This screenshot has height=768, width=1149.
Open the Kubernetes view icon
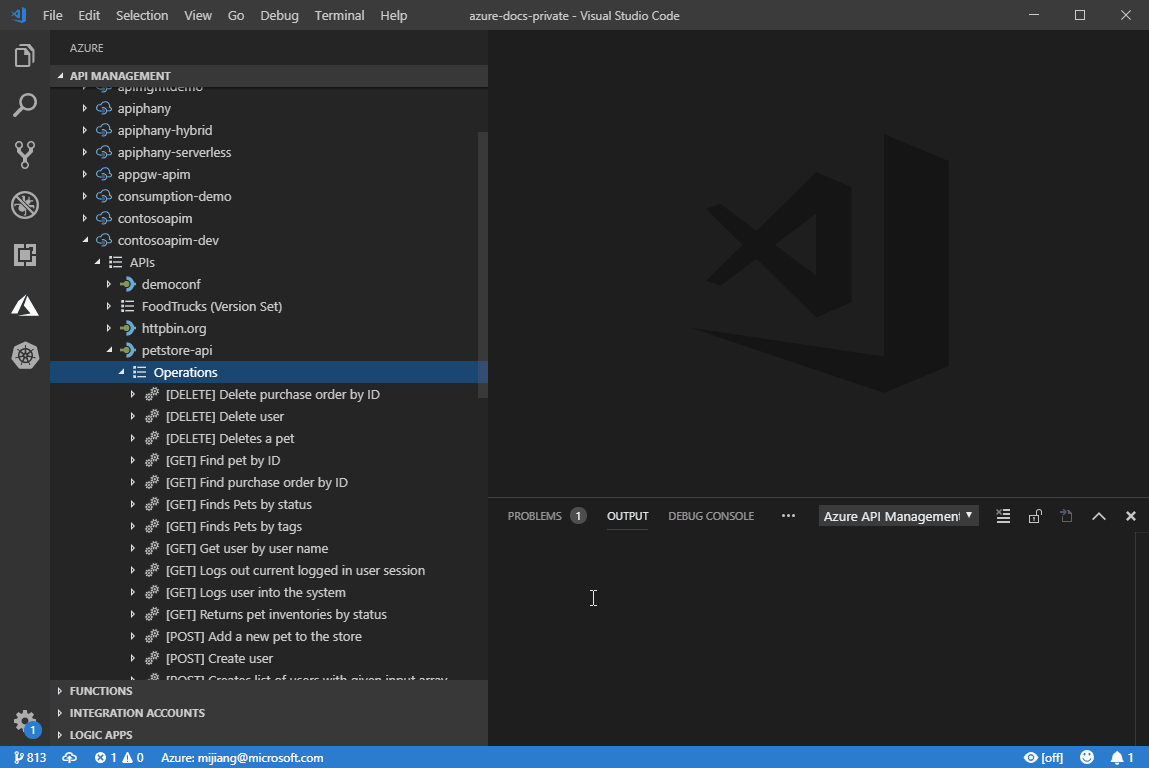[25, 355]
